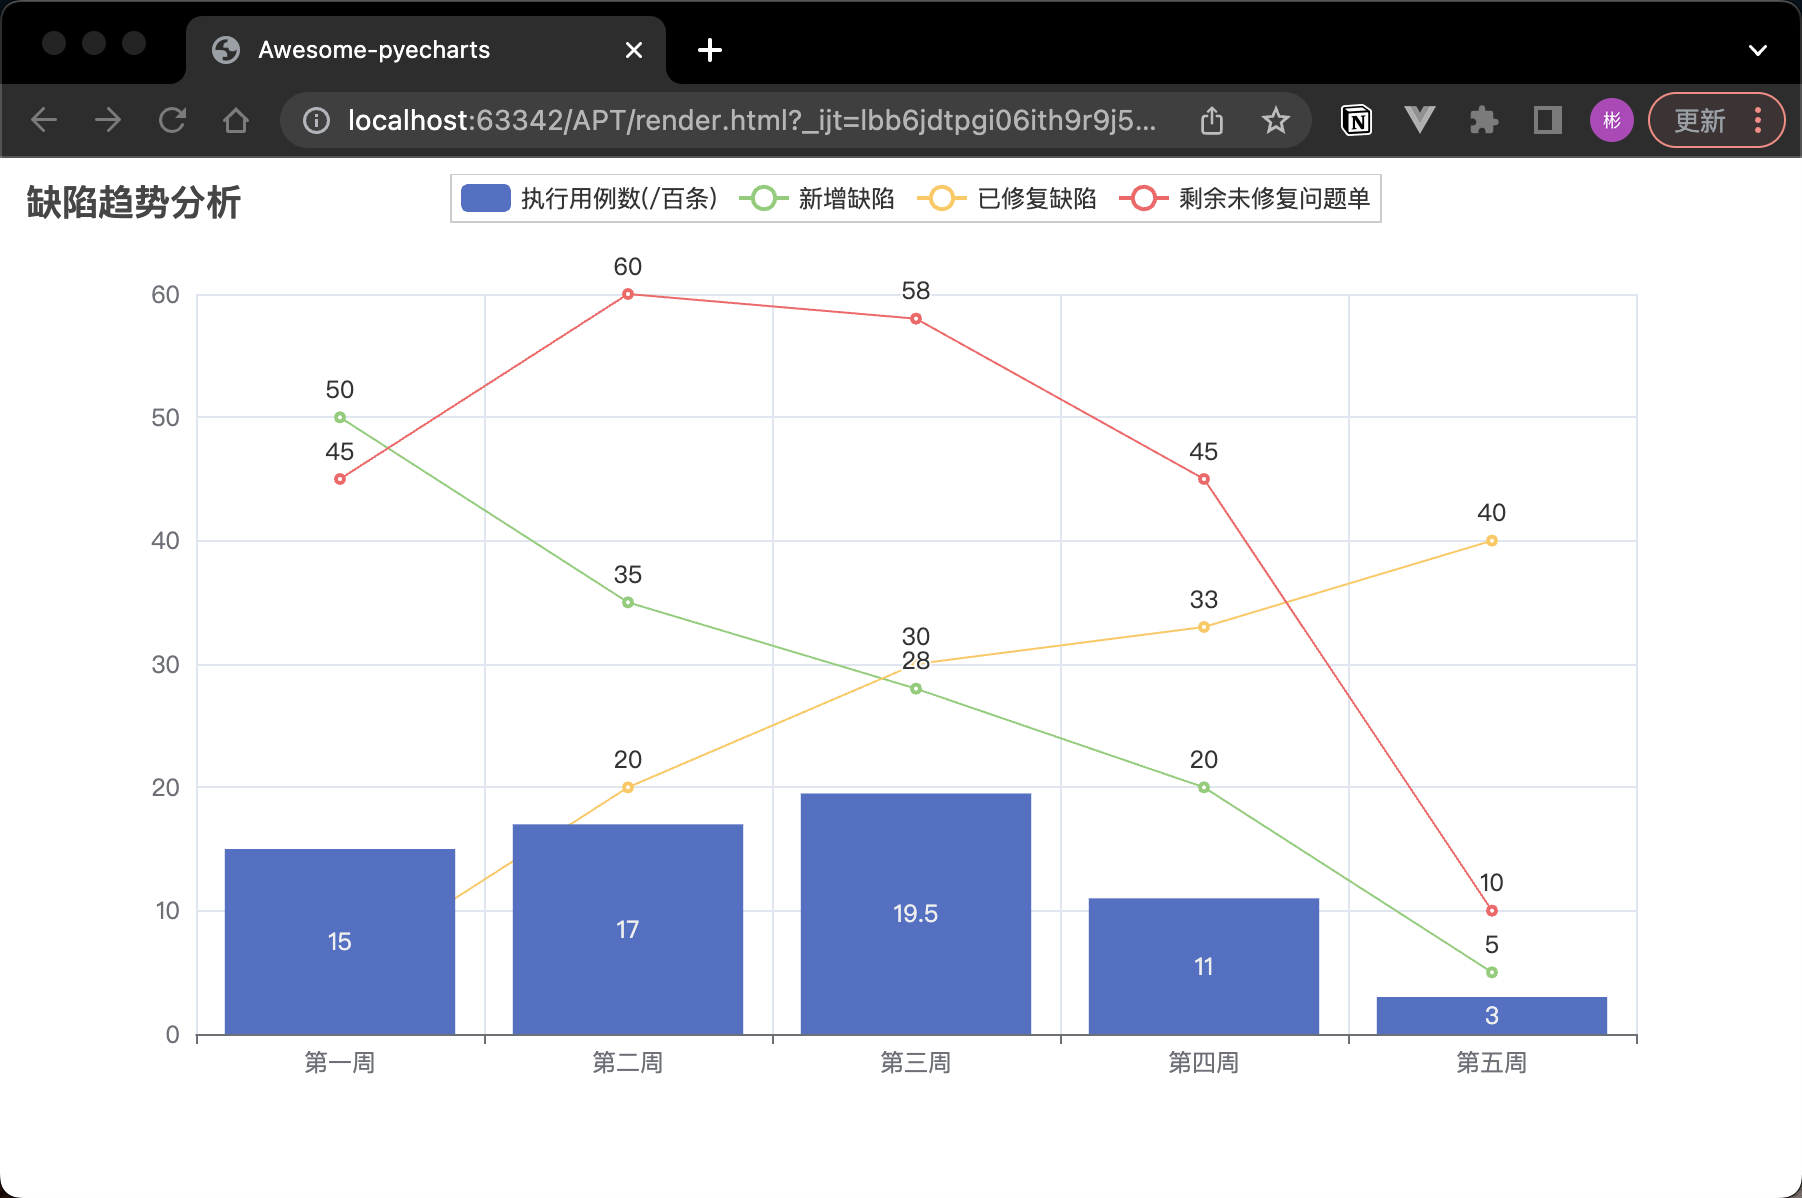
Task: Select the Awesome-pyecharts tab
Action: [426, 50]
